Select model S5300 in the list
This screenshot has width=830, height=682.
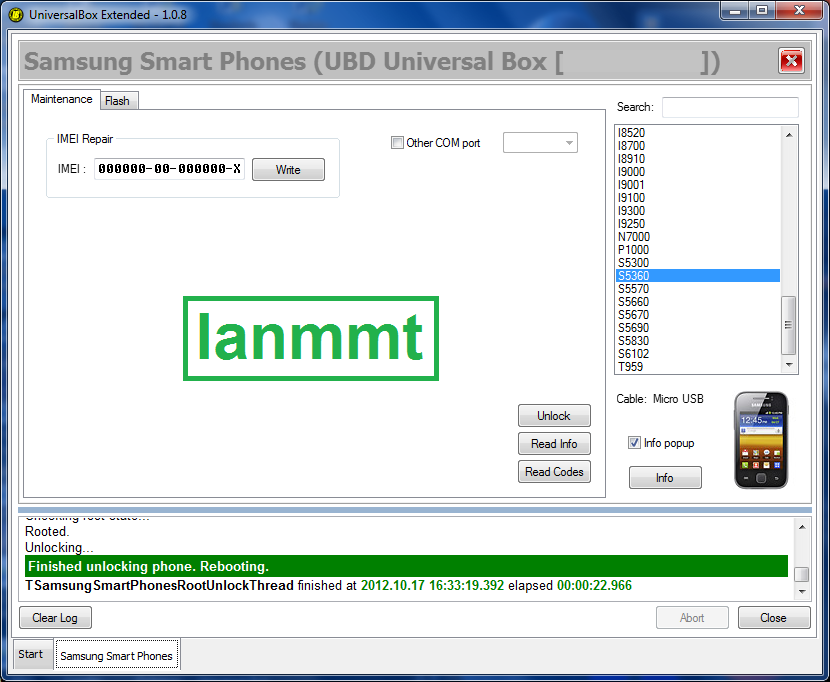coord(698,263)
